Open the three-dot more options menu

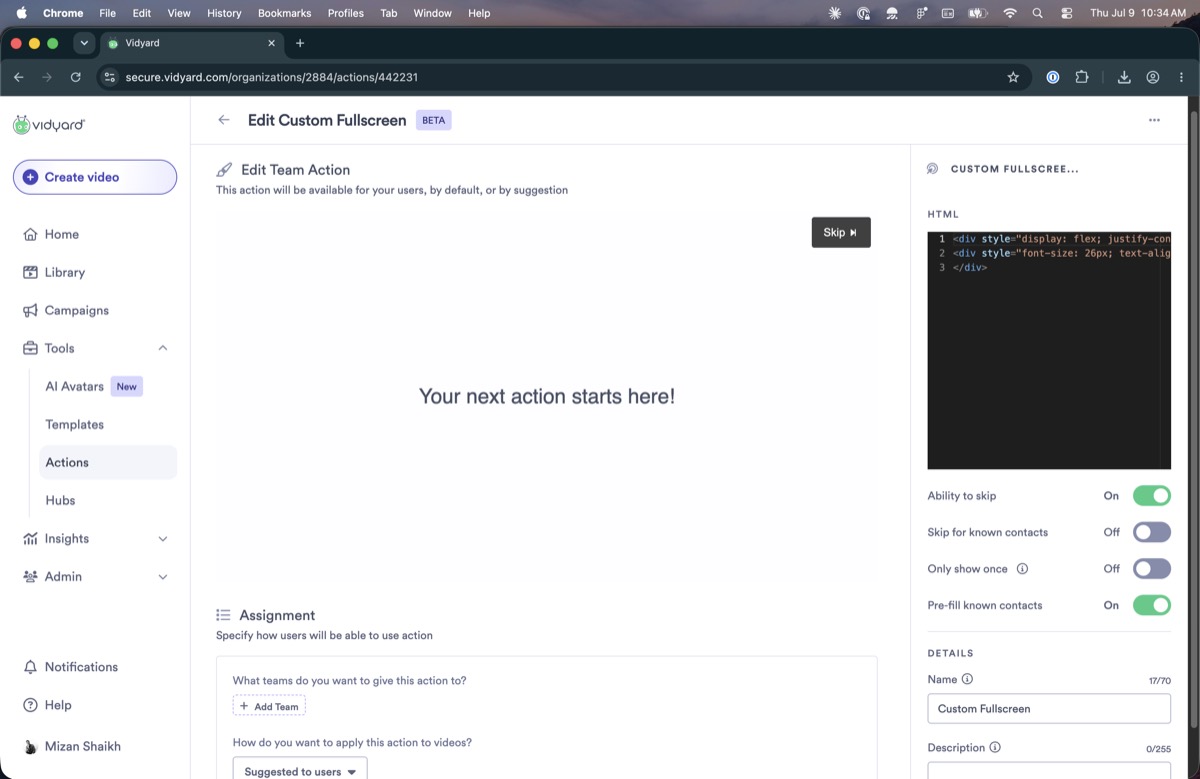(x=1154, y=120)
